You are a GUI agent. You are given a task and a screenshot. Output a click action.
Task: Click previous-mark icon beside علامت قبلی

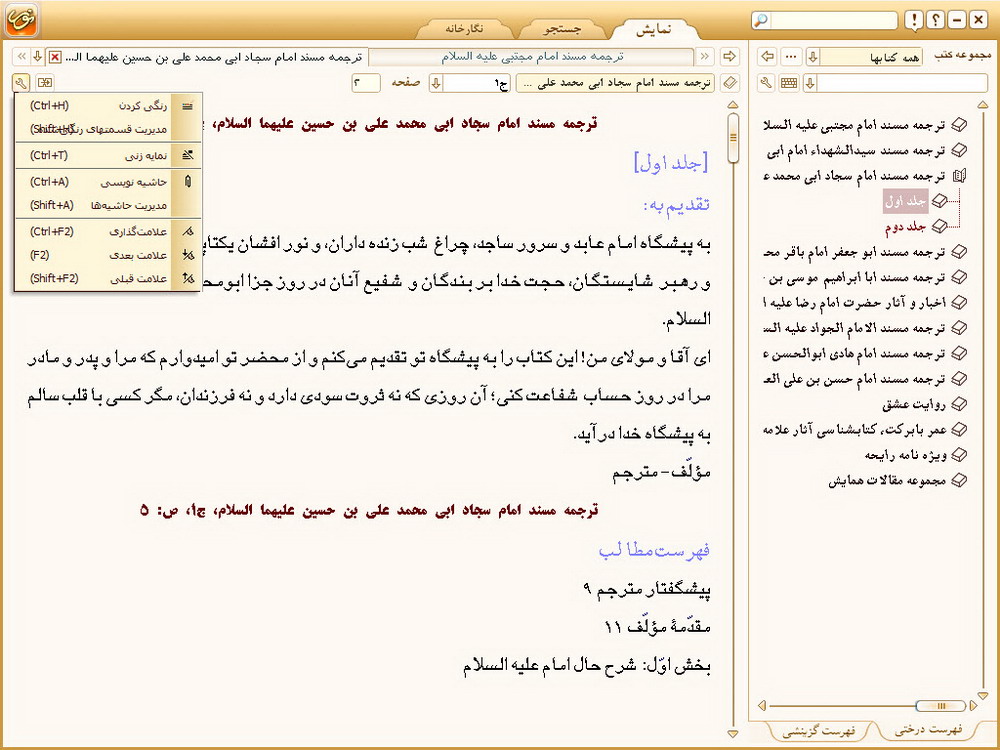pyautogui.click(x=187, y=278)
